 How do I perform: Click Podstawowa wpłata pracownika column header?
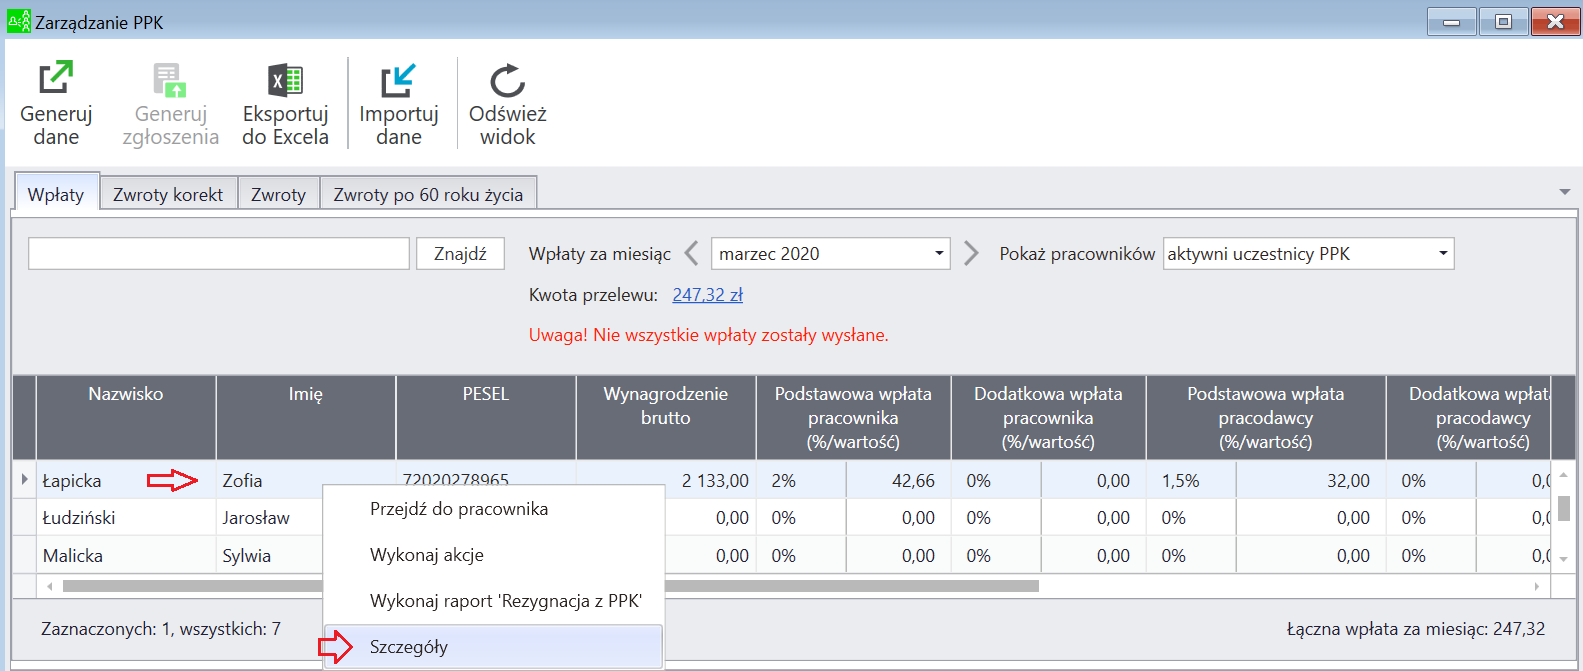click(853, 417)
